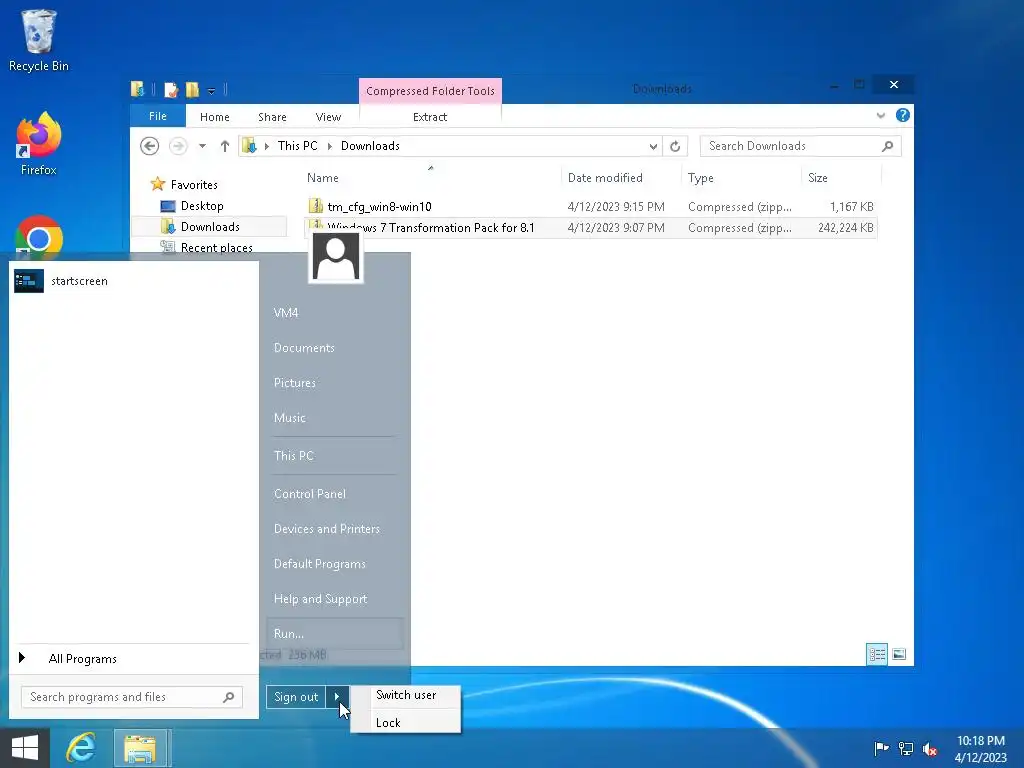Open the Extract ribbon tab
1024x768 pixels.
(x=430, y=117)
